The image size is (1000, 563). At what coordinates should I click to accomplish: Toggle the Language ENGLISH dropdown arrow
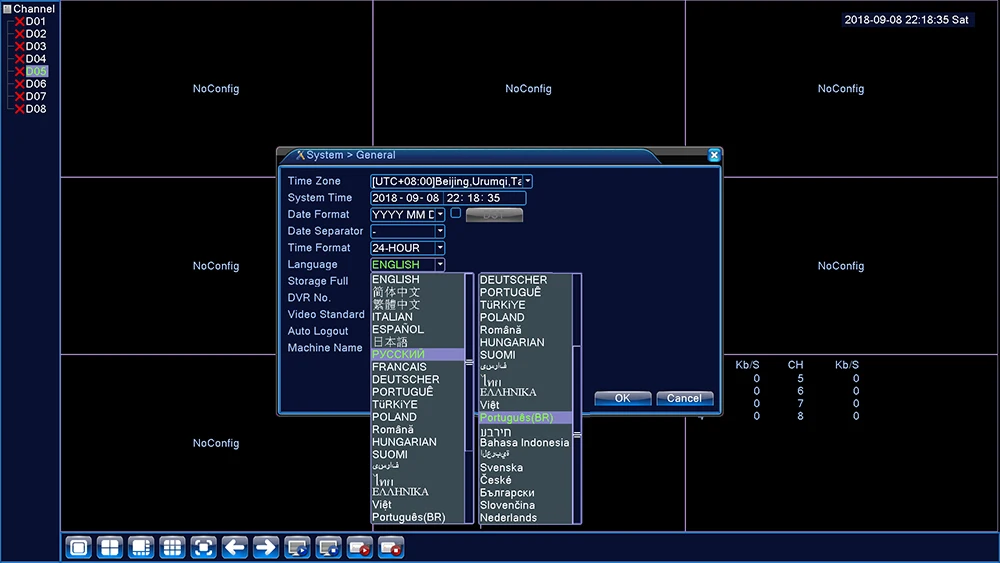point(440,264)
